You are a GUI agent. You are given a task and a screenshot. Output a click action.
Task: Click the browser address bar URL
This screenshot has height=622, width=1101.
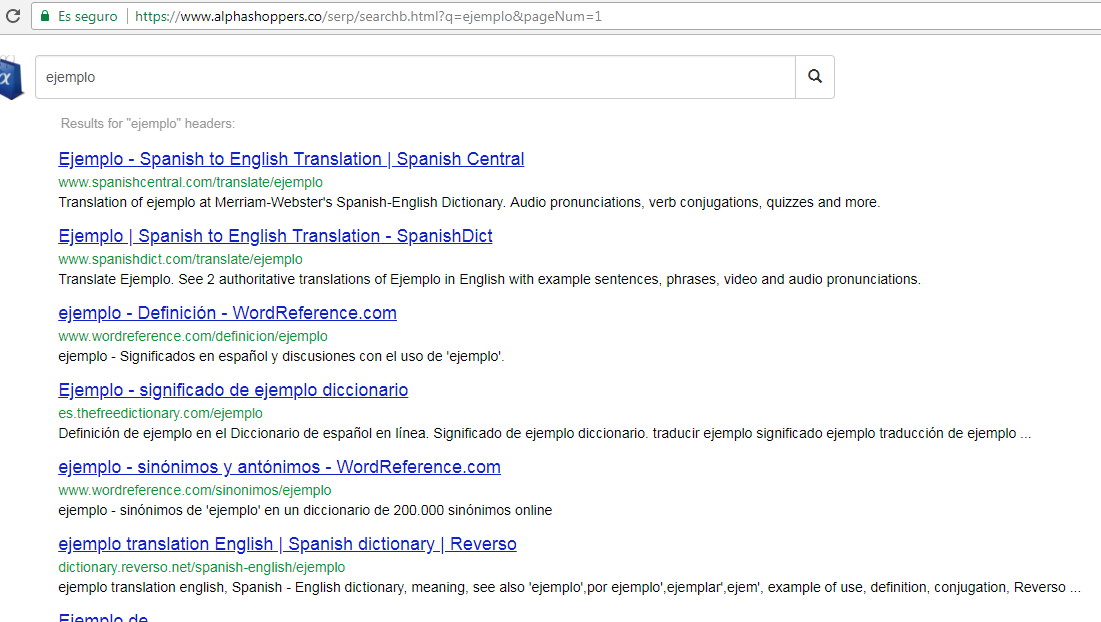click(368, 16)
